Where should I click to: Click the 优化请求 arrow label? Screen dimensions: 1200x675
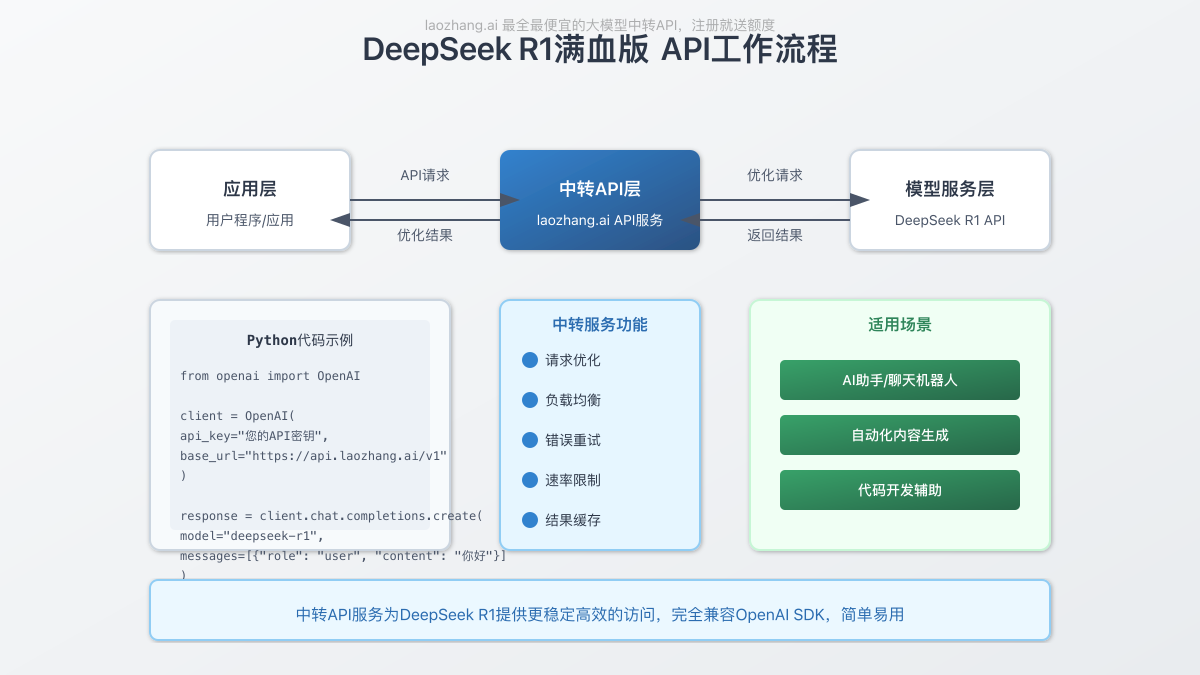pyautogui.click(x=775, y=175)
